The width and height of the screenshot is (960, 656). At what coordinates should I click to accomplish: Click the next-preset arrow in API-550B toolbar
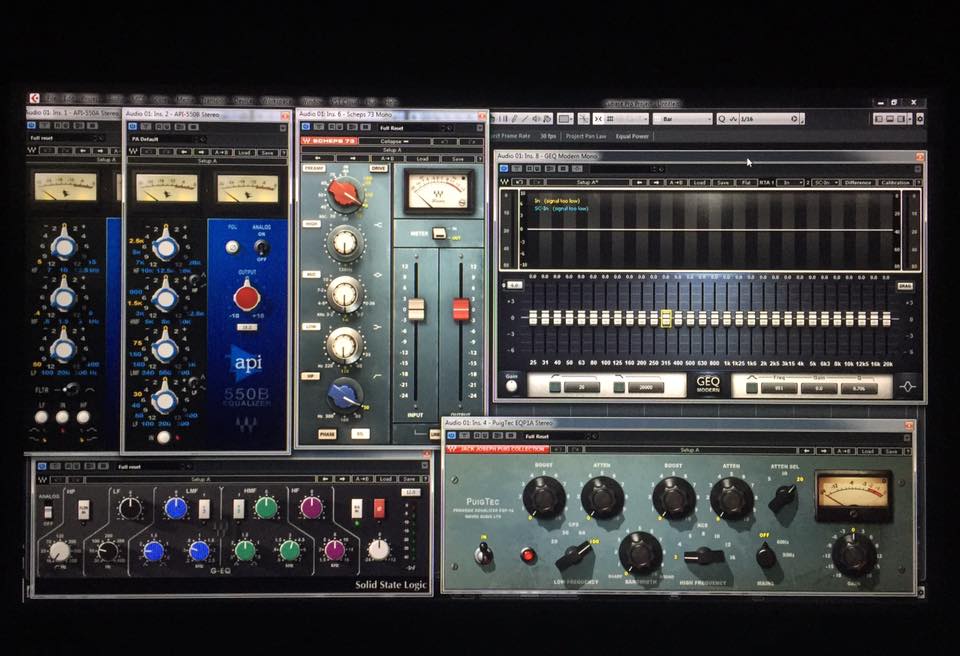pyautogui.click(x=200, y=152)
